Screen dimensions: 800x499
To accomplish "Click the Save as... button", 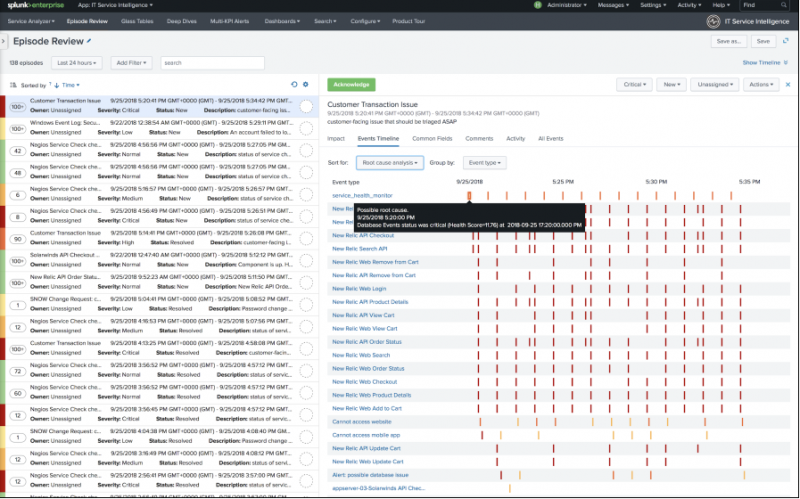I will point(729,41).
